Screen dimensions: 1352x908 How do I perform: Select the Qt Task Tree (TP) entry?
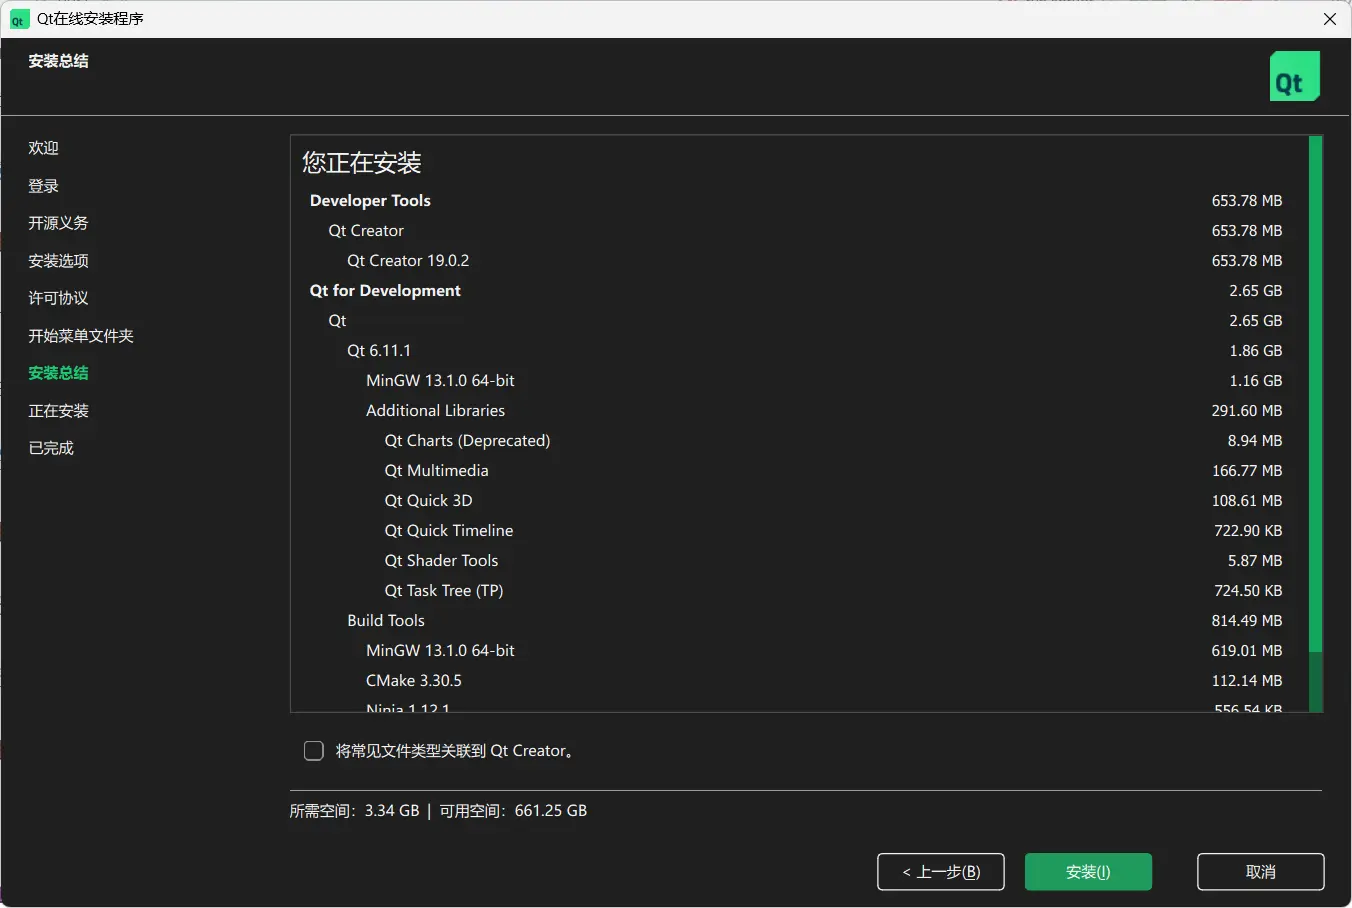pos(796,591)
